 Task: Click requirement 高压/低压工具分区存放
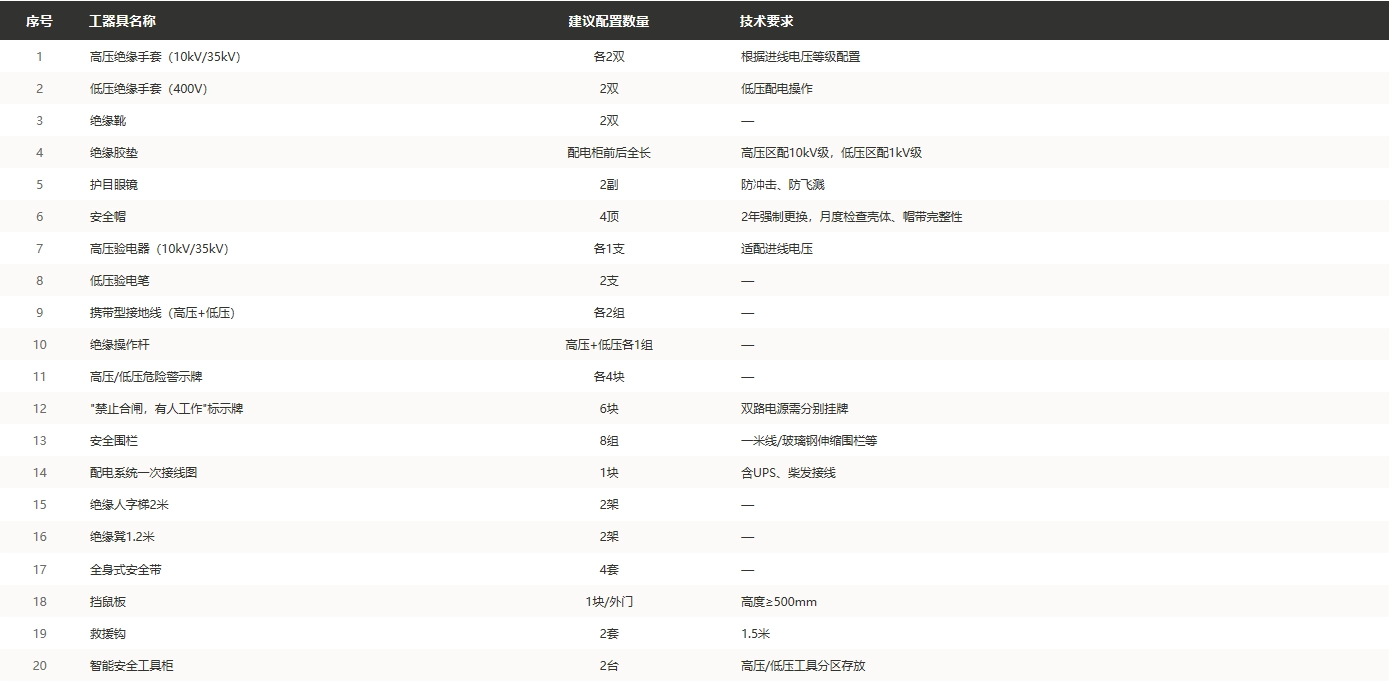tap(802, 666)
